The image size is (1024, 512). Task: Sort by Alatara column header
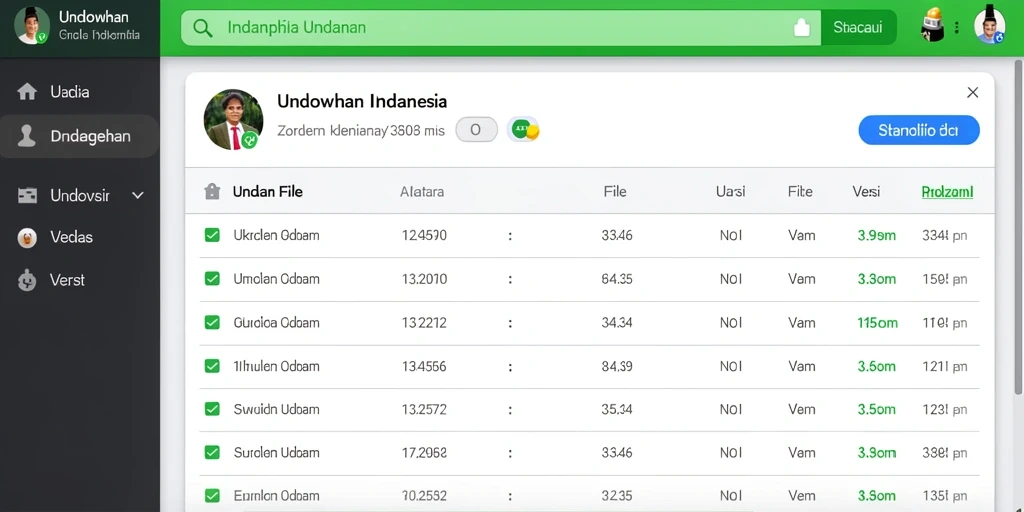point(422,192)
